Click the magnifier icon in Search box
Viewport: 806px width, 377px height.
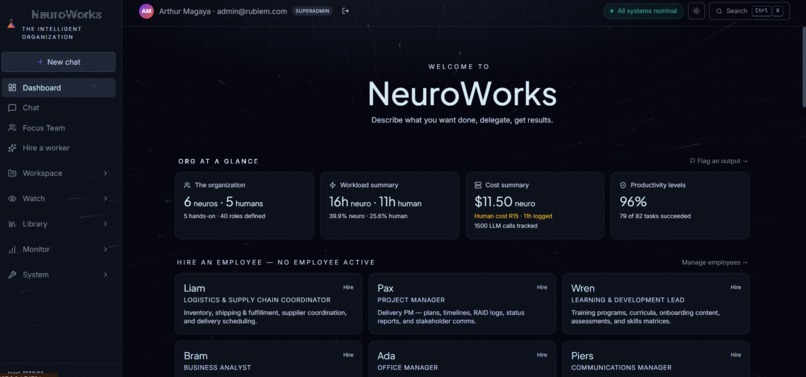(x=719, y=11)
